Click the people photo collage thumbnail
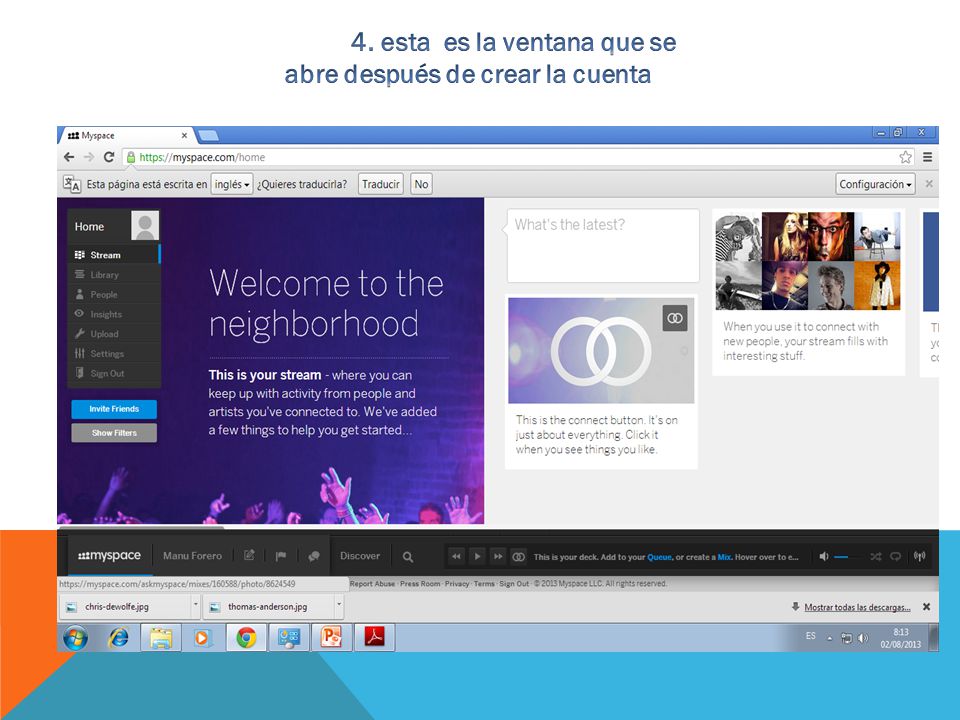 pos(808,261)
